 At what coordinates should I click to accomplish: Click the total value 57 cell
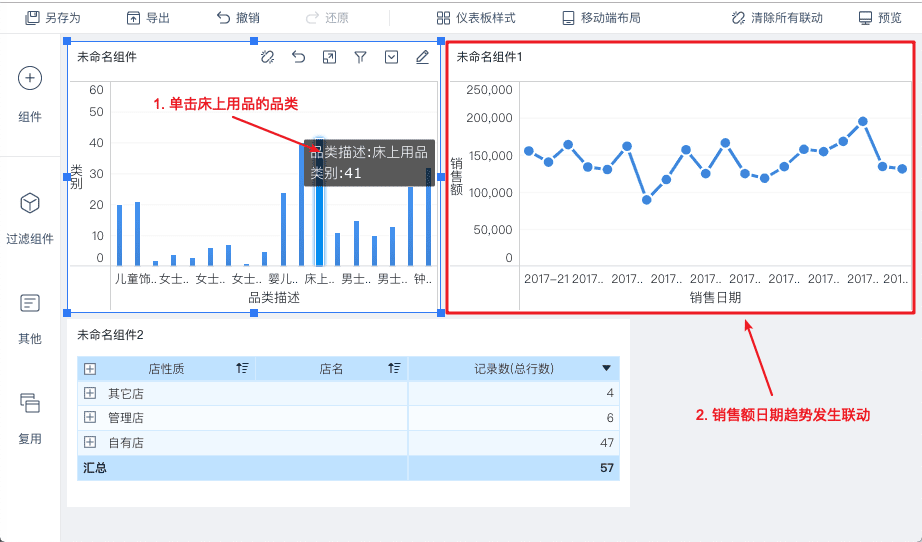tap(607, 468)
